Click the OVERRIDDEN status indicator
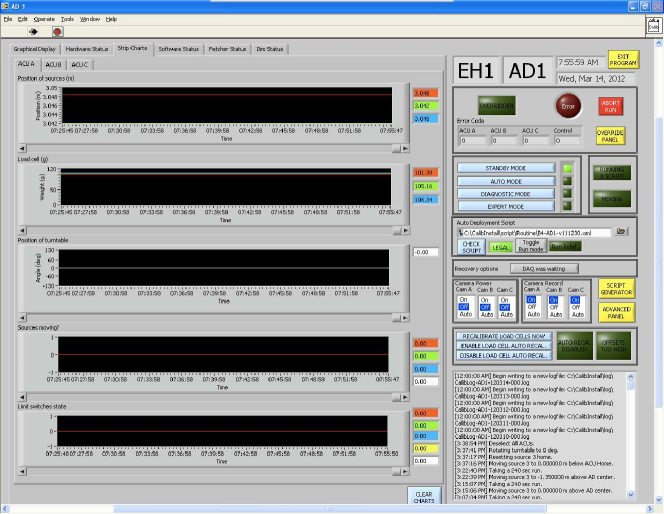 497,104
